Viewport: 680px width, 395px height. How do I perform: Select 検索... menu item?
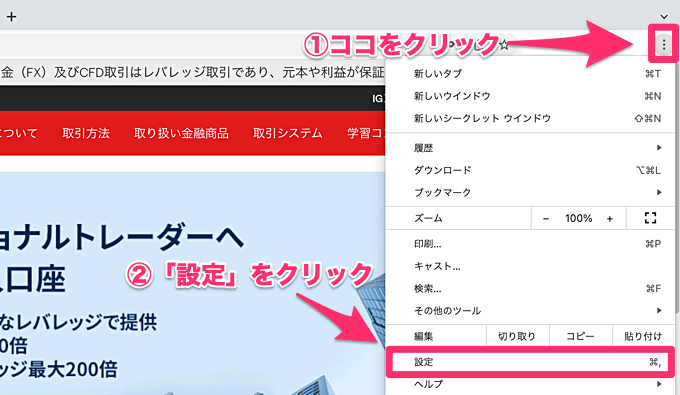coord(530,288)
